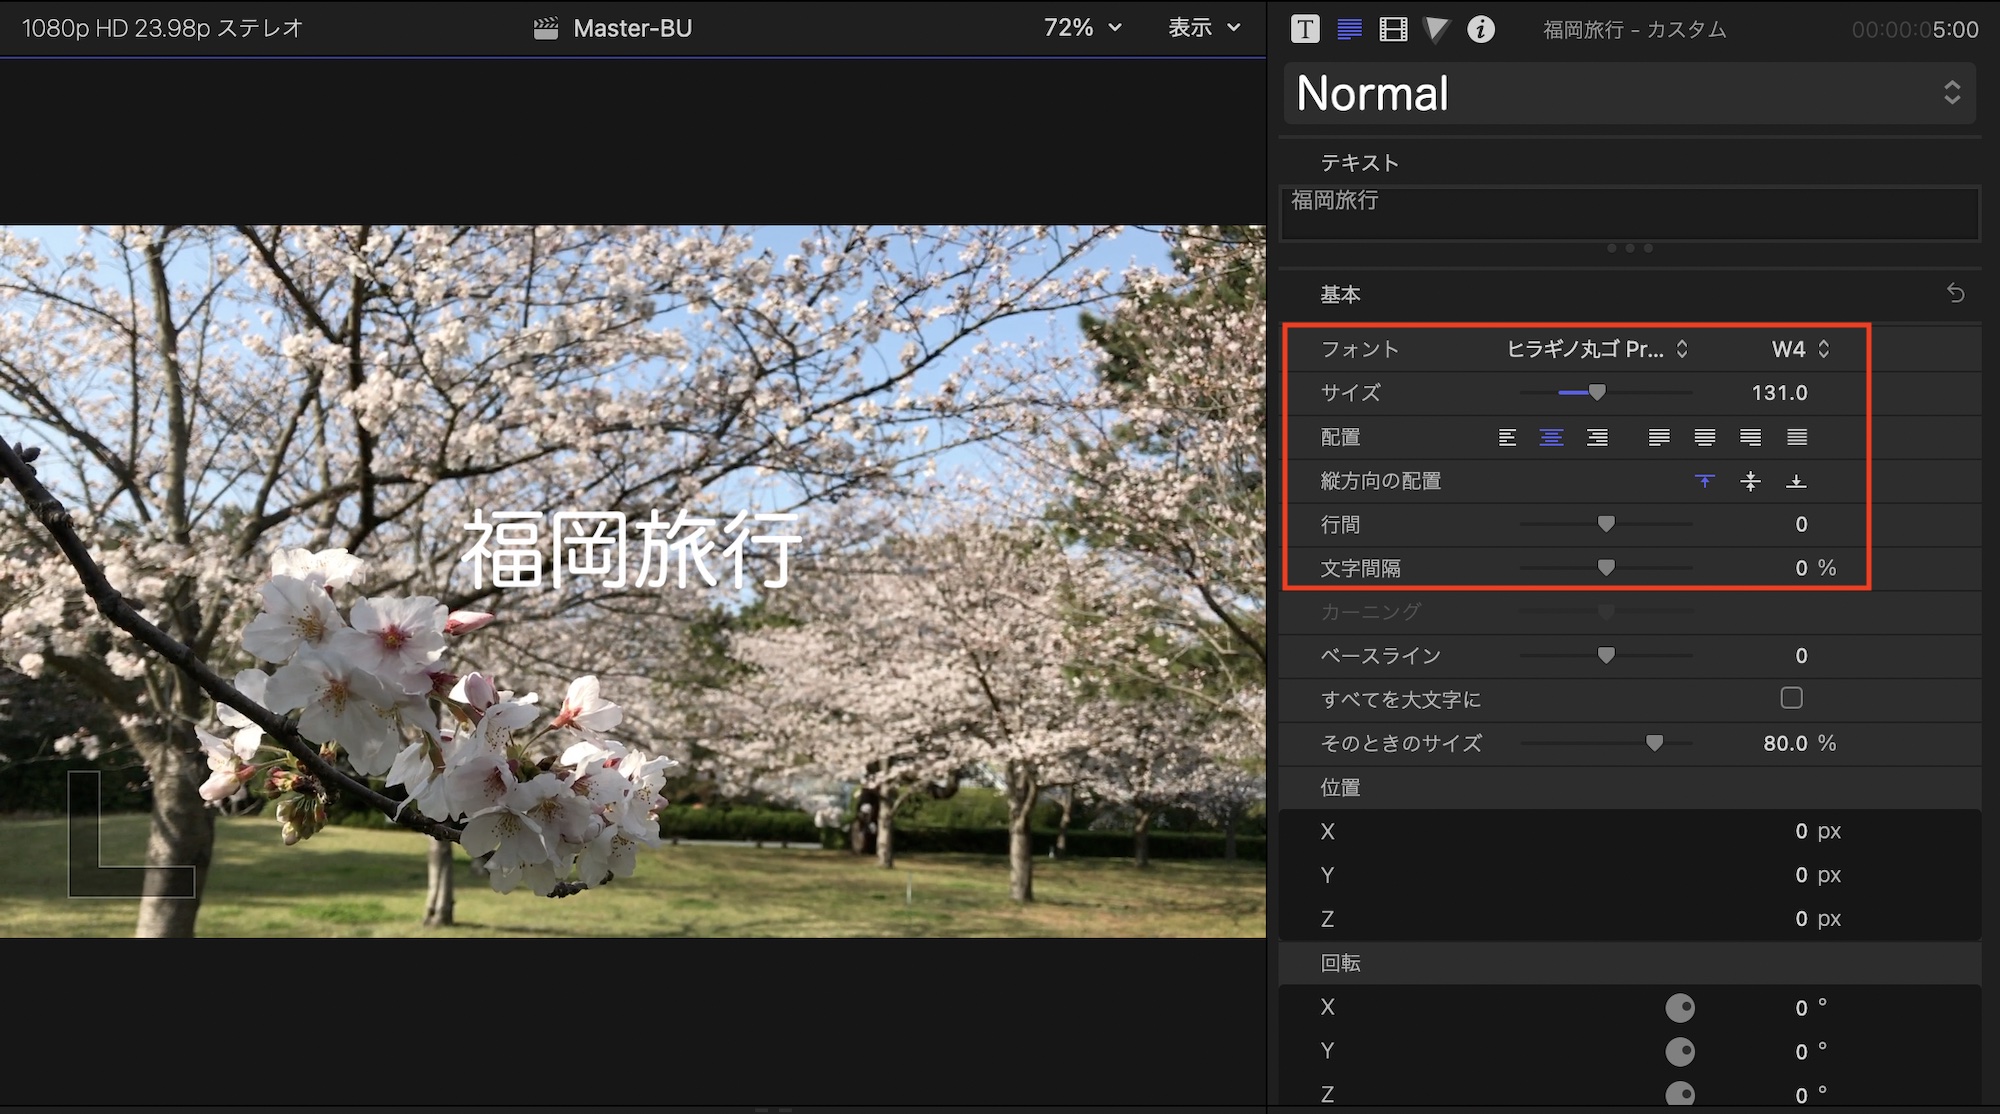
Task: Select justify-all alignment icon
Action: (1797, 437)
